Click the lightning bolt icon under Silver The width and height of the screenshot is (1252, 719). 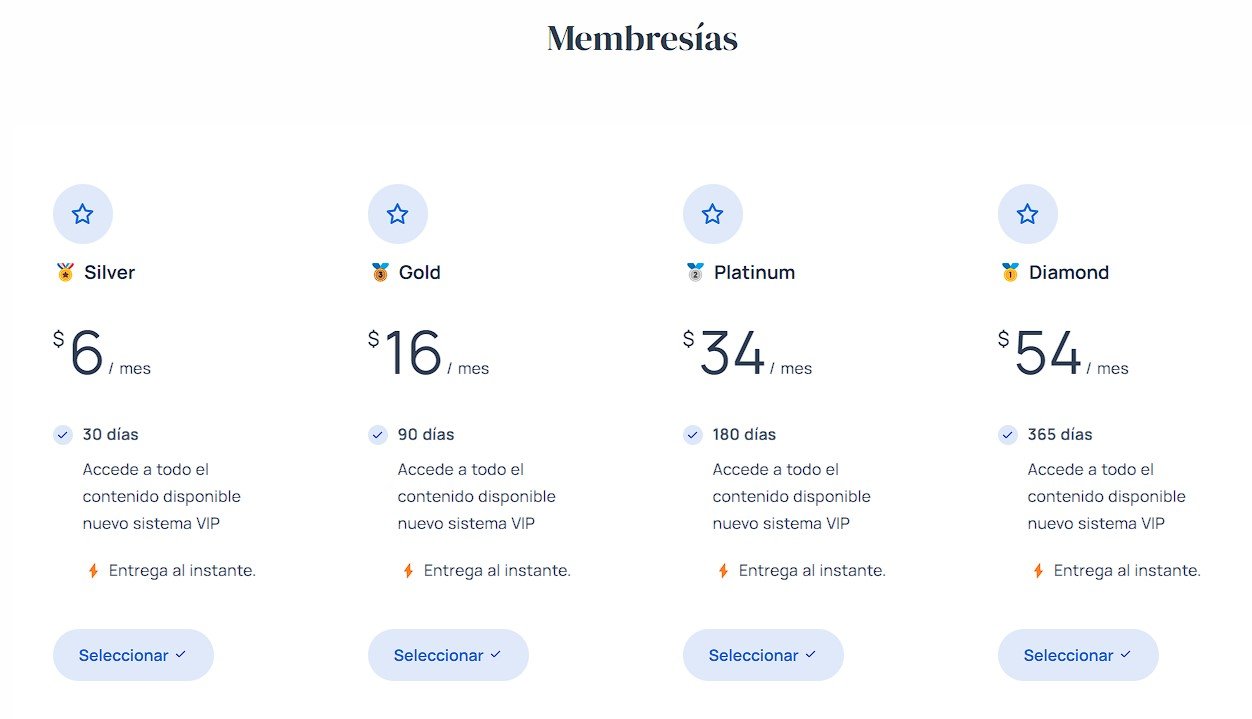(93, 571)
